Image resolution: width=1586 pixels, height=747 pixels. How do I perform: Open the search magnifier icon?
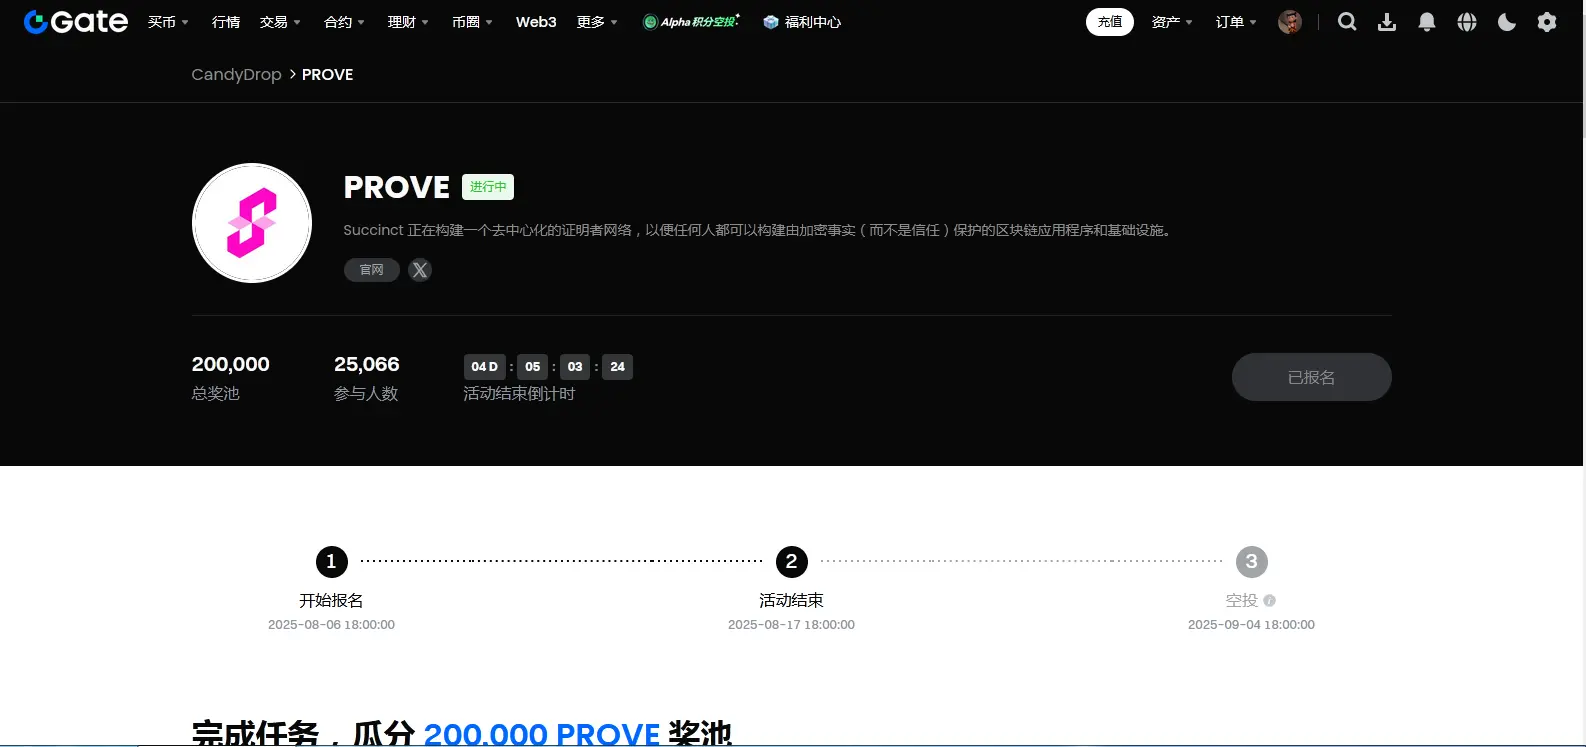point(1347,22)
